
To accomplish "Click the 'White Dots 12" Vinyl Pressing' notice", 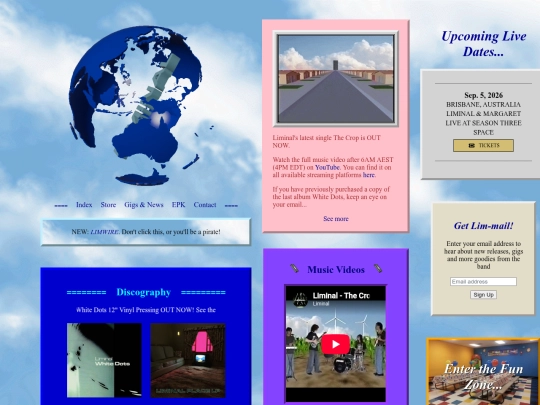I will point(146,310).
